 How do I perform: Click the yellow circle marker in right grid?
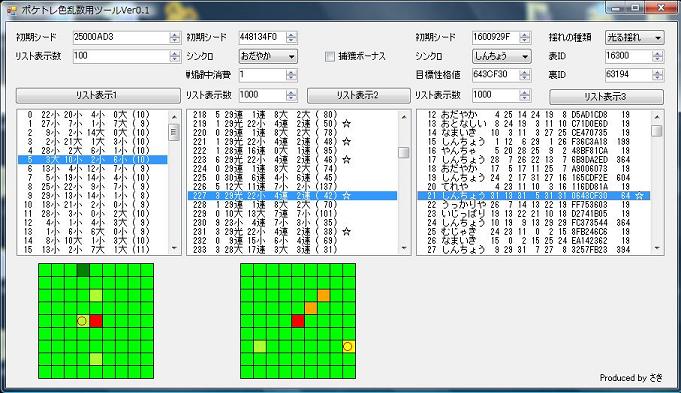pos(347,346)
